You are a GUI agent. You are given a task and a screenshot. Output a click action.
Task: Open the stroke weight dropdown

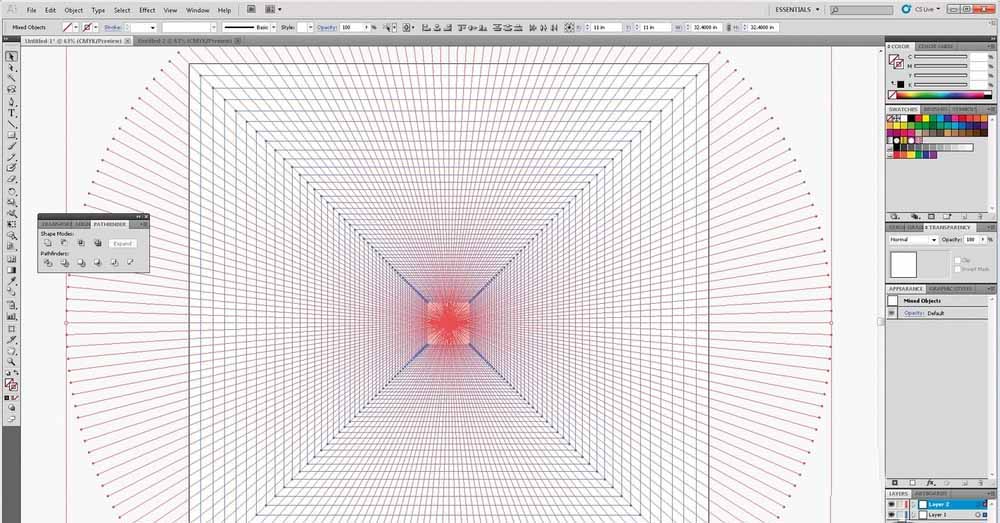point(153,27)
